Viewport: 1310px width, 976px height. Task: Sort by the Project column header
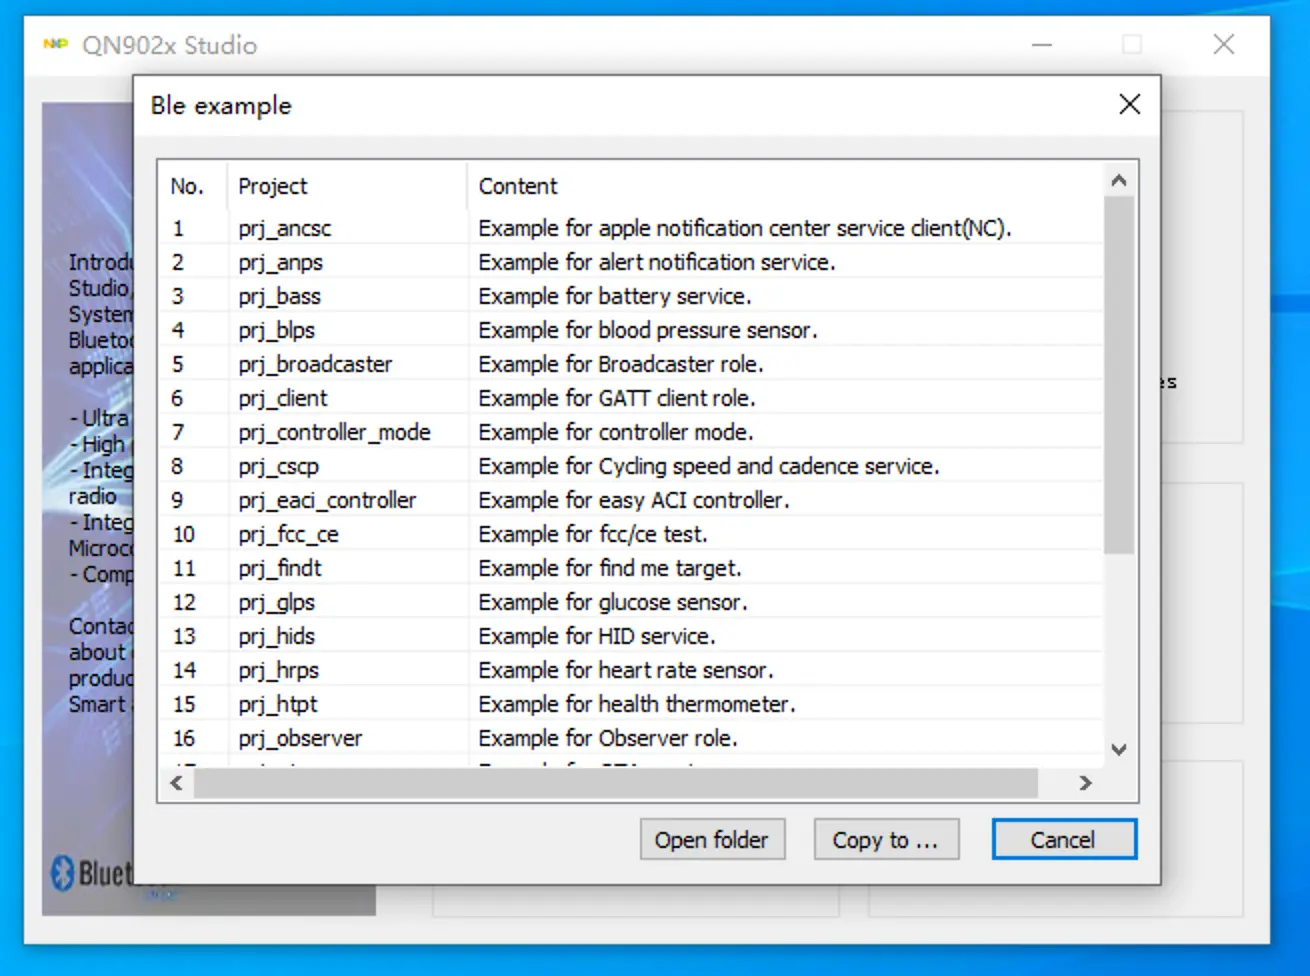click(348, 186)
